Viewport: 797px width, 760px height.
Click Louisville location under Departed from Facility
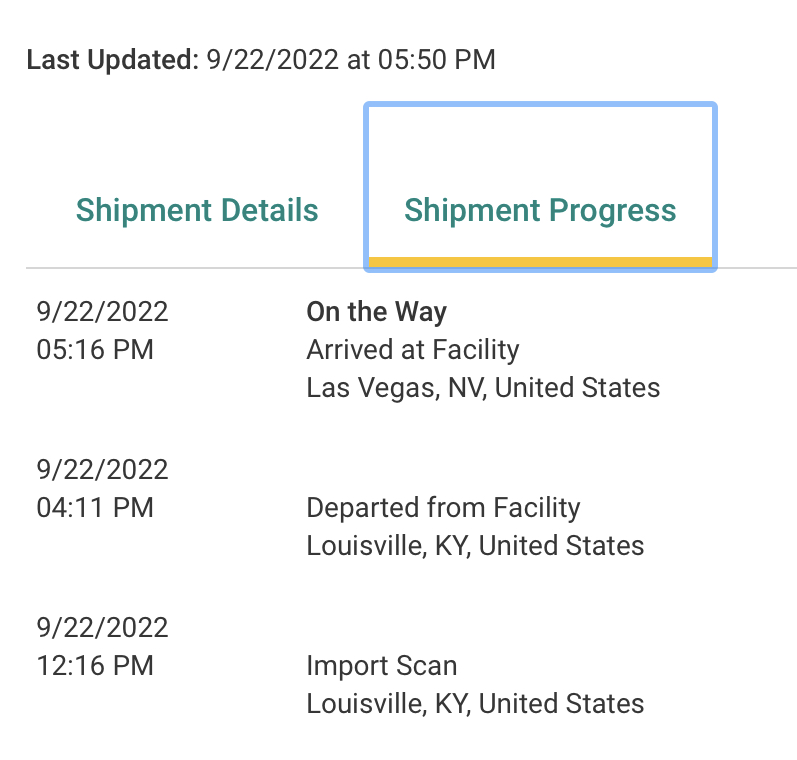[475, 546]
